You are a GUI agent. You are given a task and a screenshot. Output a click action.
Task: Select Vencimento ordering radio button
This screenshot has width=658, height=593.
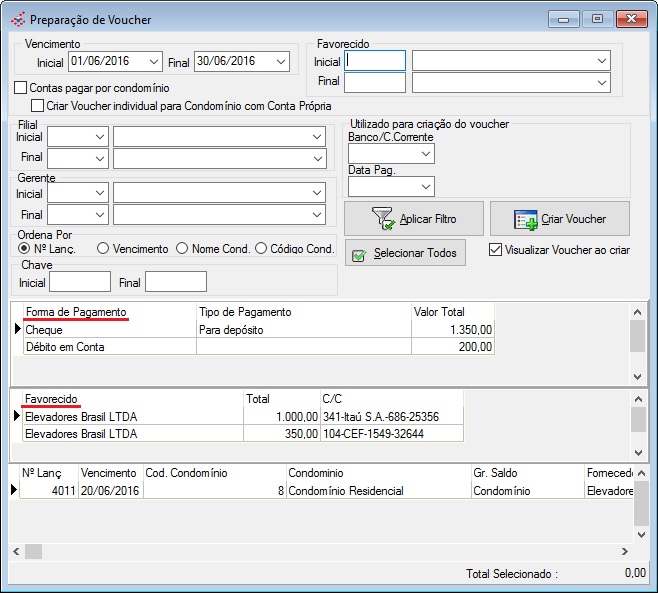tap(103, 248)
